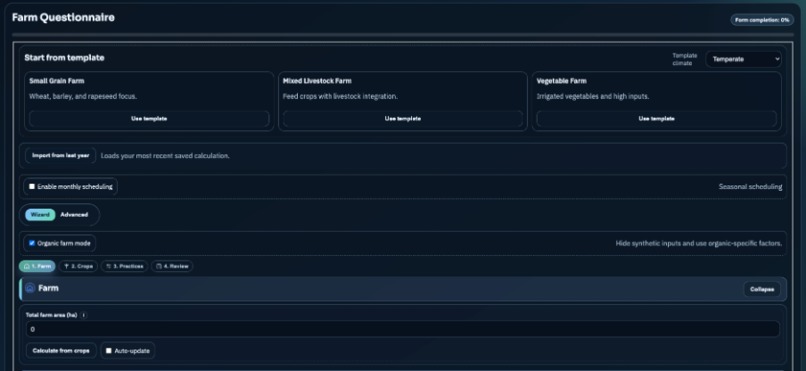Image resolution: width=806 pixels, height=371 pixels.
Task: Click the Total farm area (ha) label
Action: [51, 315]
